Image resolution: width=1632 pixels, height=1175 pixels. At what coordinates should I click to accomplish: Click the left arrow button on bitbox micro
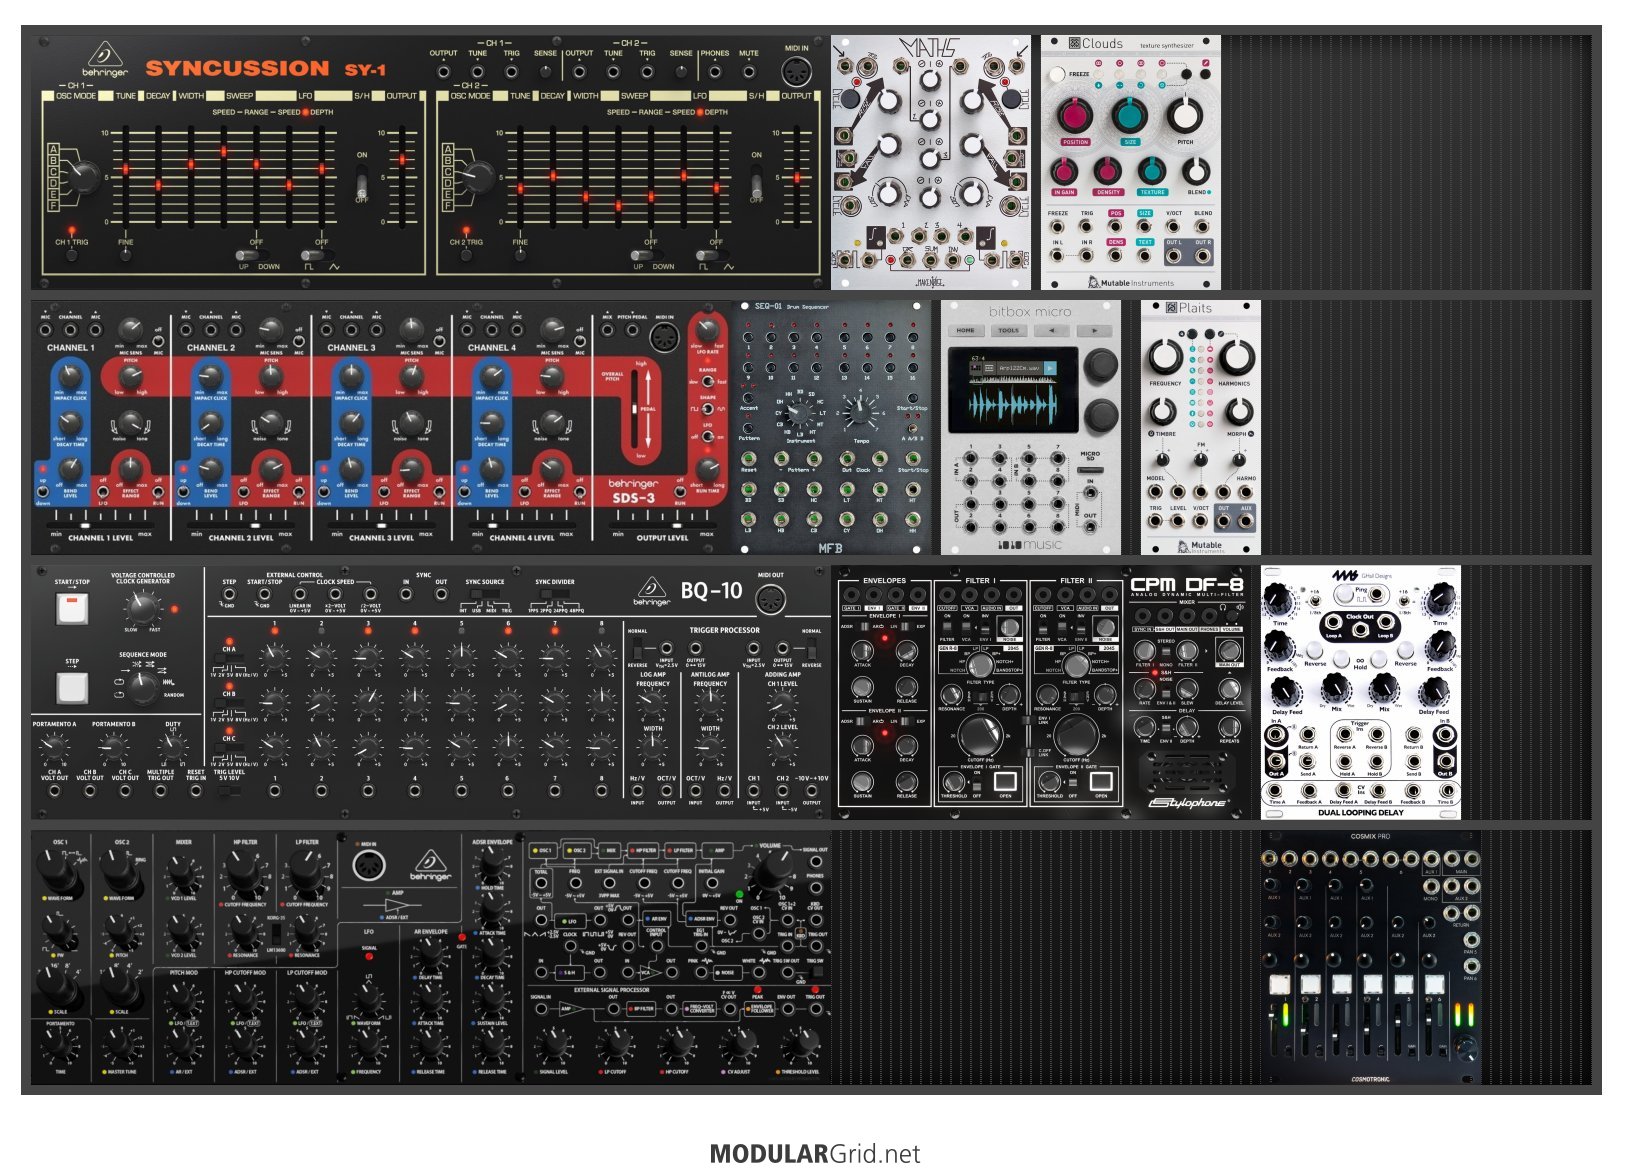[1051, 330]
